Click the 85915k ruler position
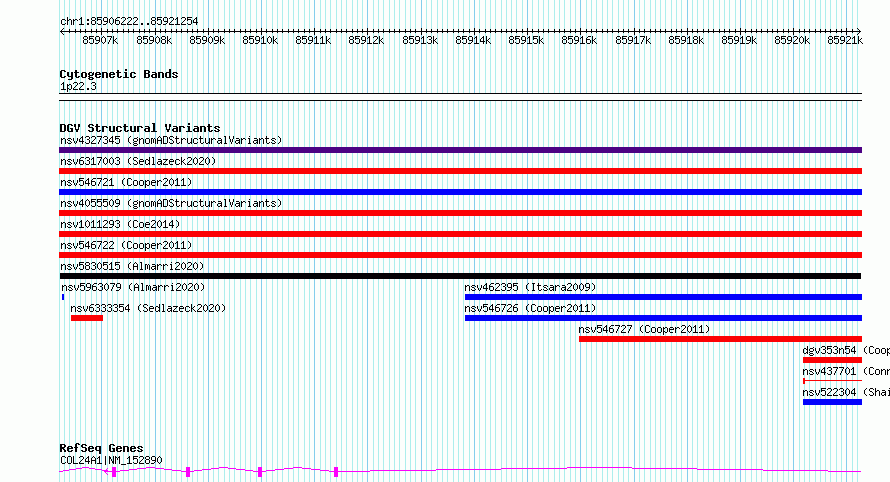Image resolution: width=890 pixels, height=482 pixels. point(526,40)
